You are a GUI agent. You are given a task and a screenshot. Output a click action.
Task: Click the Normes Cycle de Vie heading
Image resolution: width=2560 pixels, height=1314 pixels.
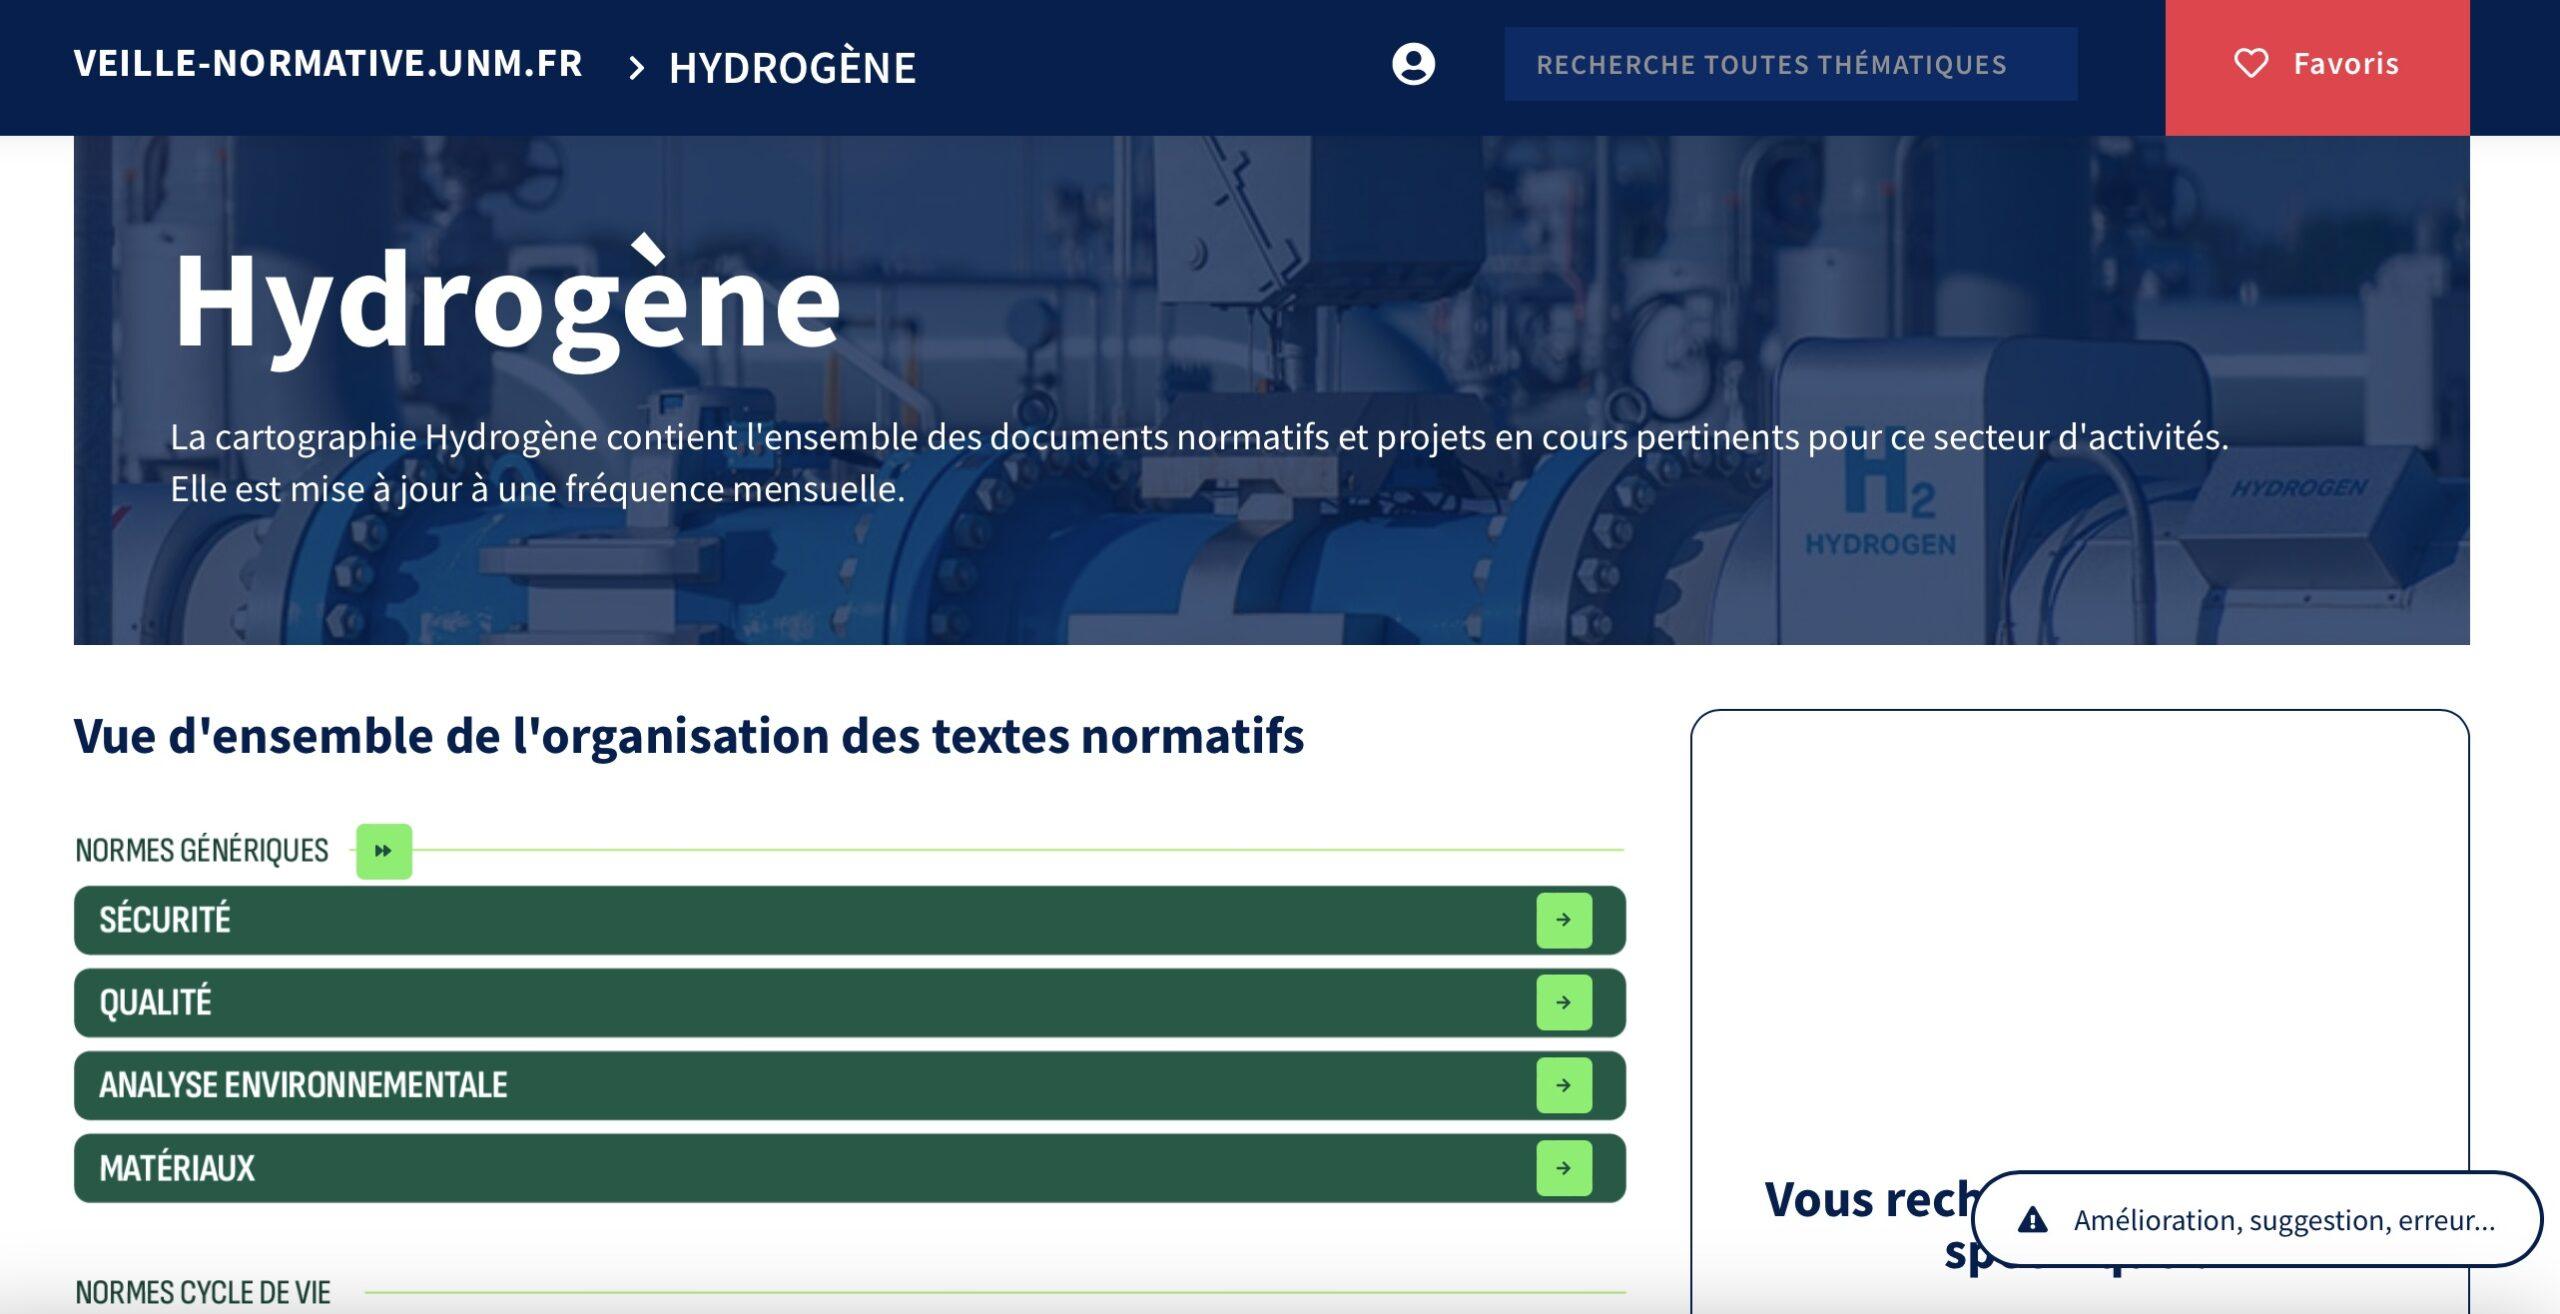pos(203,1292)
